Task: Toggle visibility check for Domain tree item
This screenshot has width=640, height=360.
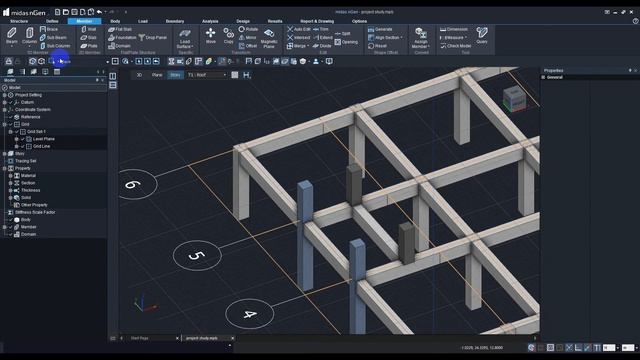Action: [11, 234]
